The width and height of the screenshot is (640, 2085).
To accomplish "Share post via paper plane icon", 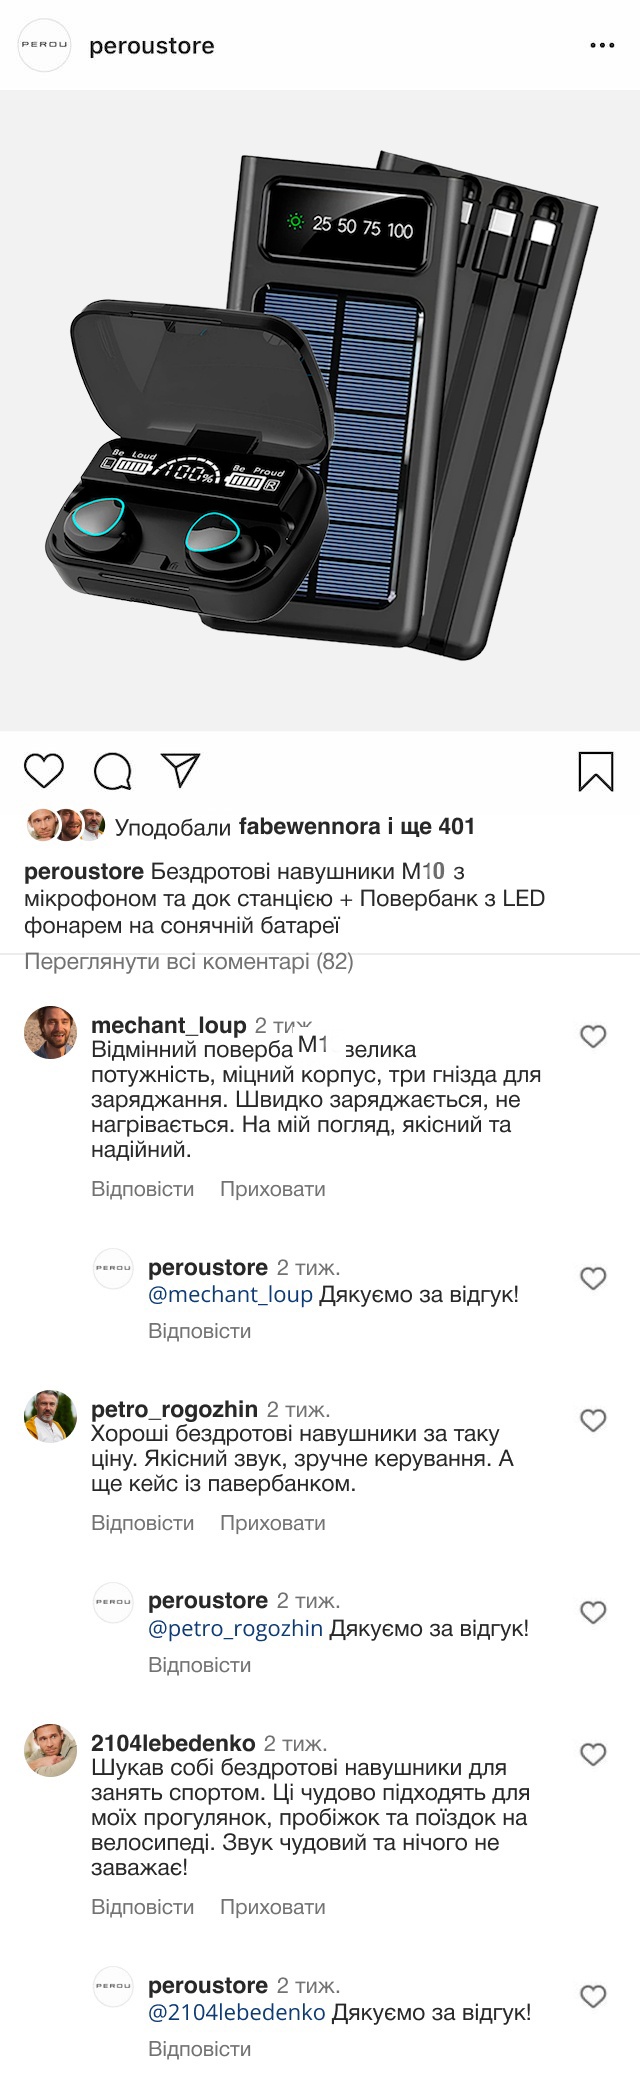I will tap(181, 770).
